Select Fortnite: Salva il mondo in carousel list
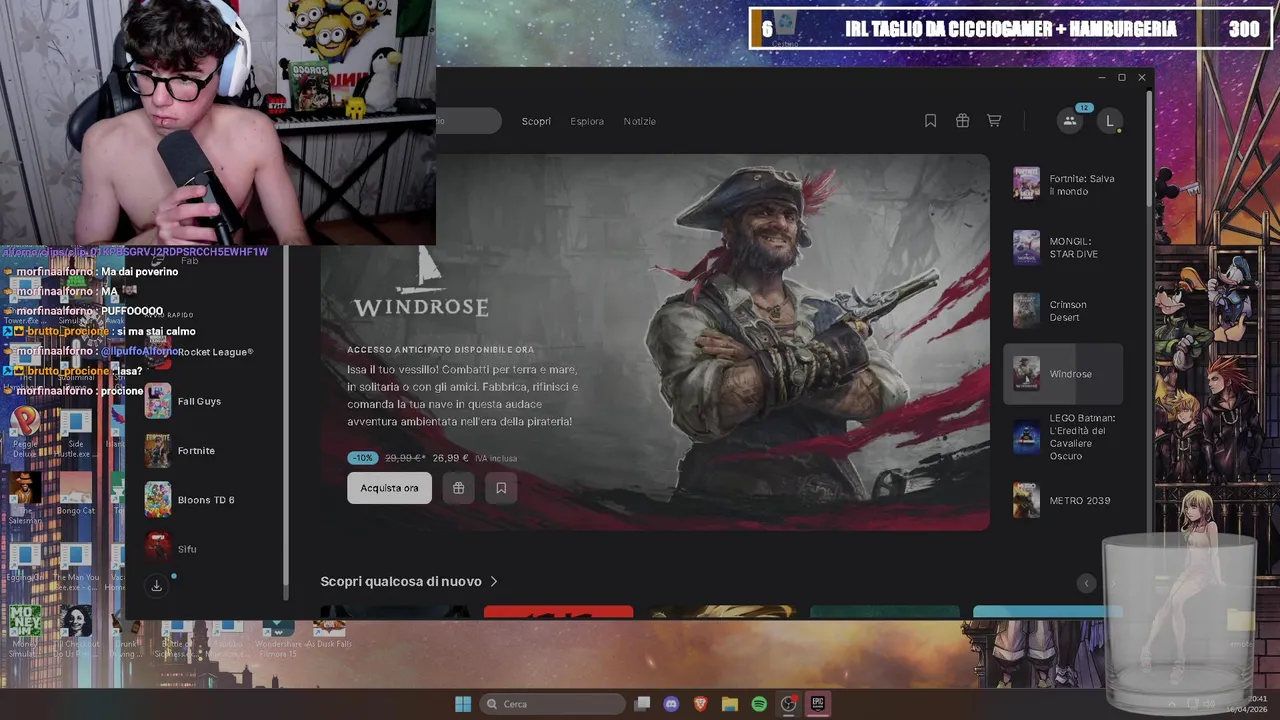This screenshot has height=720, width=1280. click(x=1064, y=185)
